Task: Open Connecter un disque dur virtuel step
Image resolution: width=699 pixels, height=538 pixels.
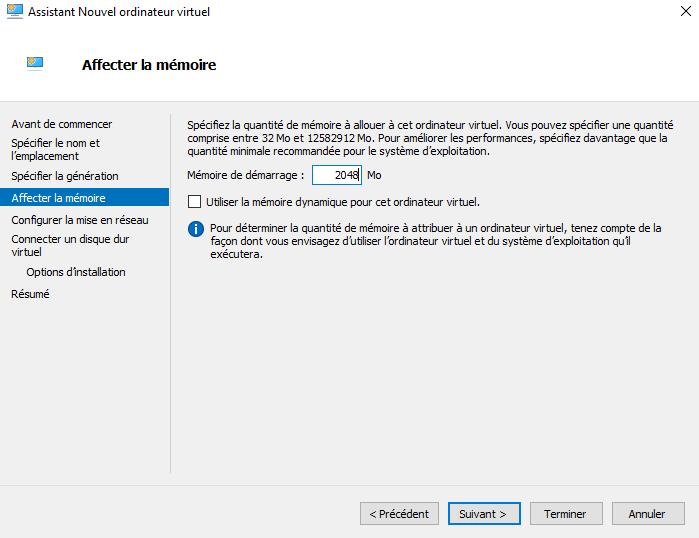Action: [69, 246]
